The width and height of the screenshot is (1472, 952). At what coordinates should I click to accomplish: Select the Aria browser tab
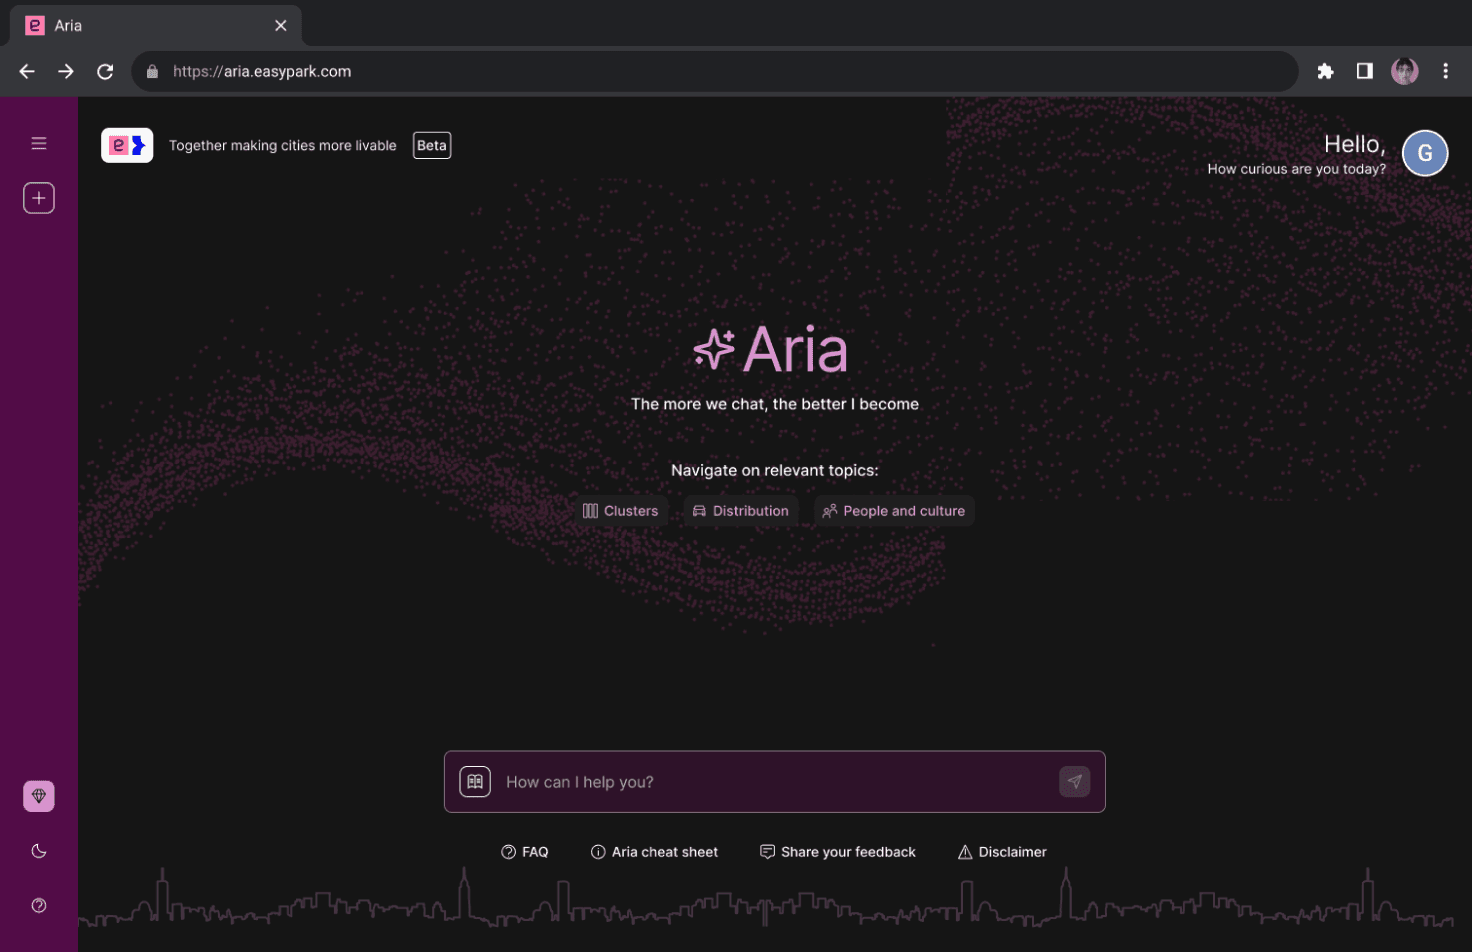(x=155, y=26)
